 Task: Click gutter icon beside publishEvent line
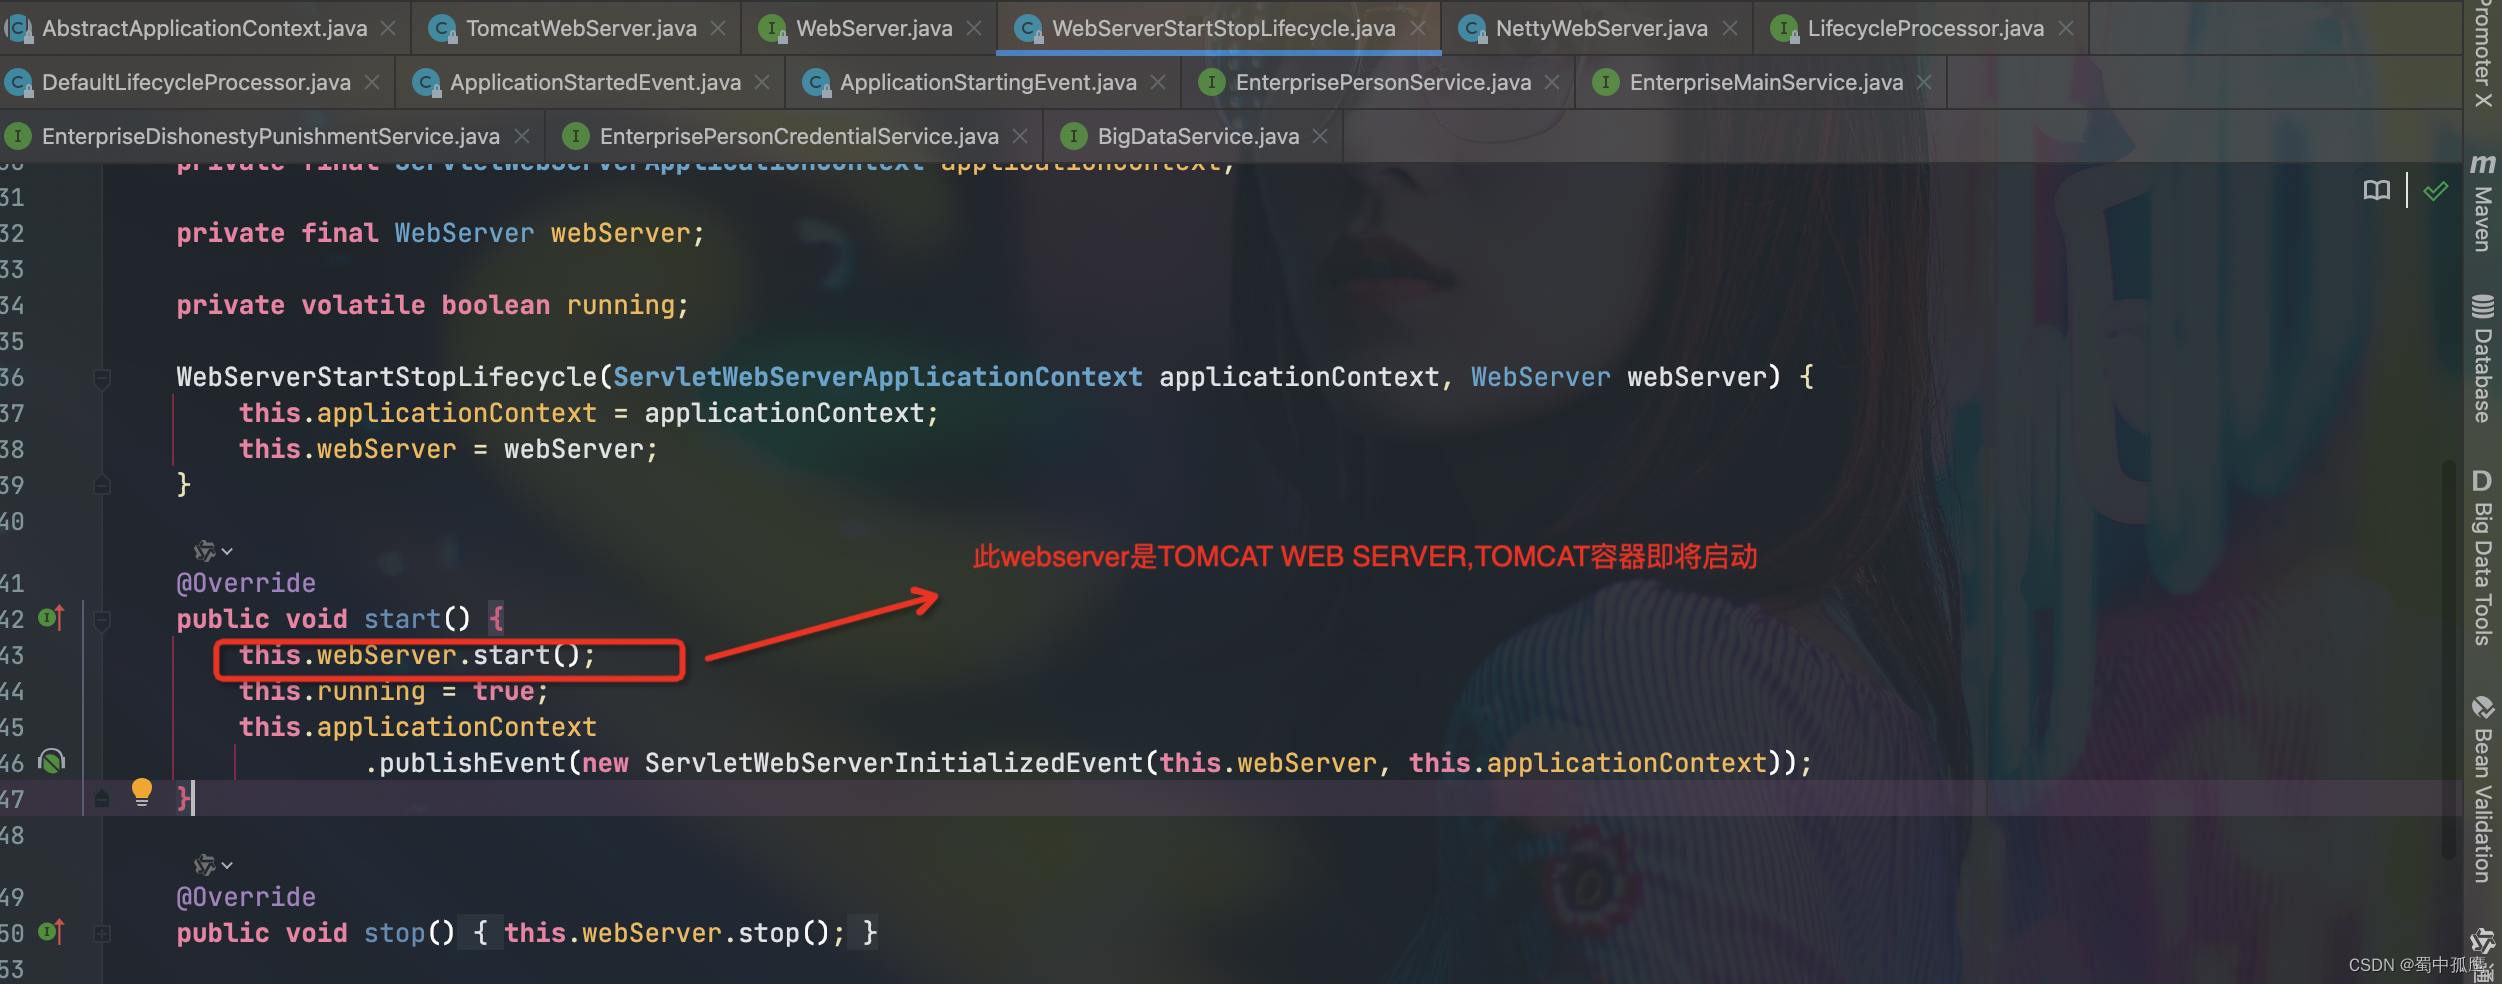pos(51,762)
